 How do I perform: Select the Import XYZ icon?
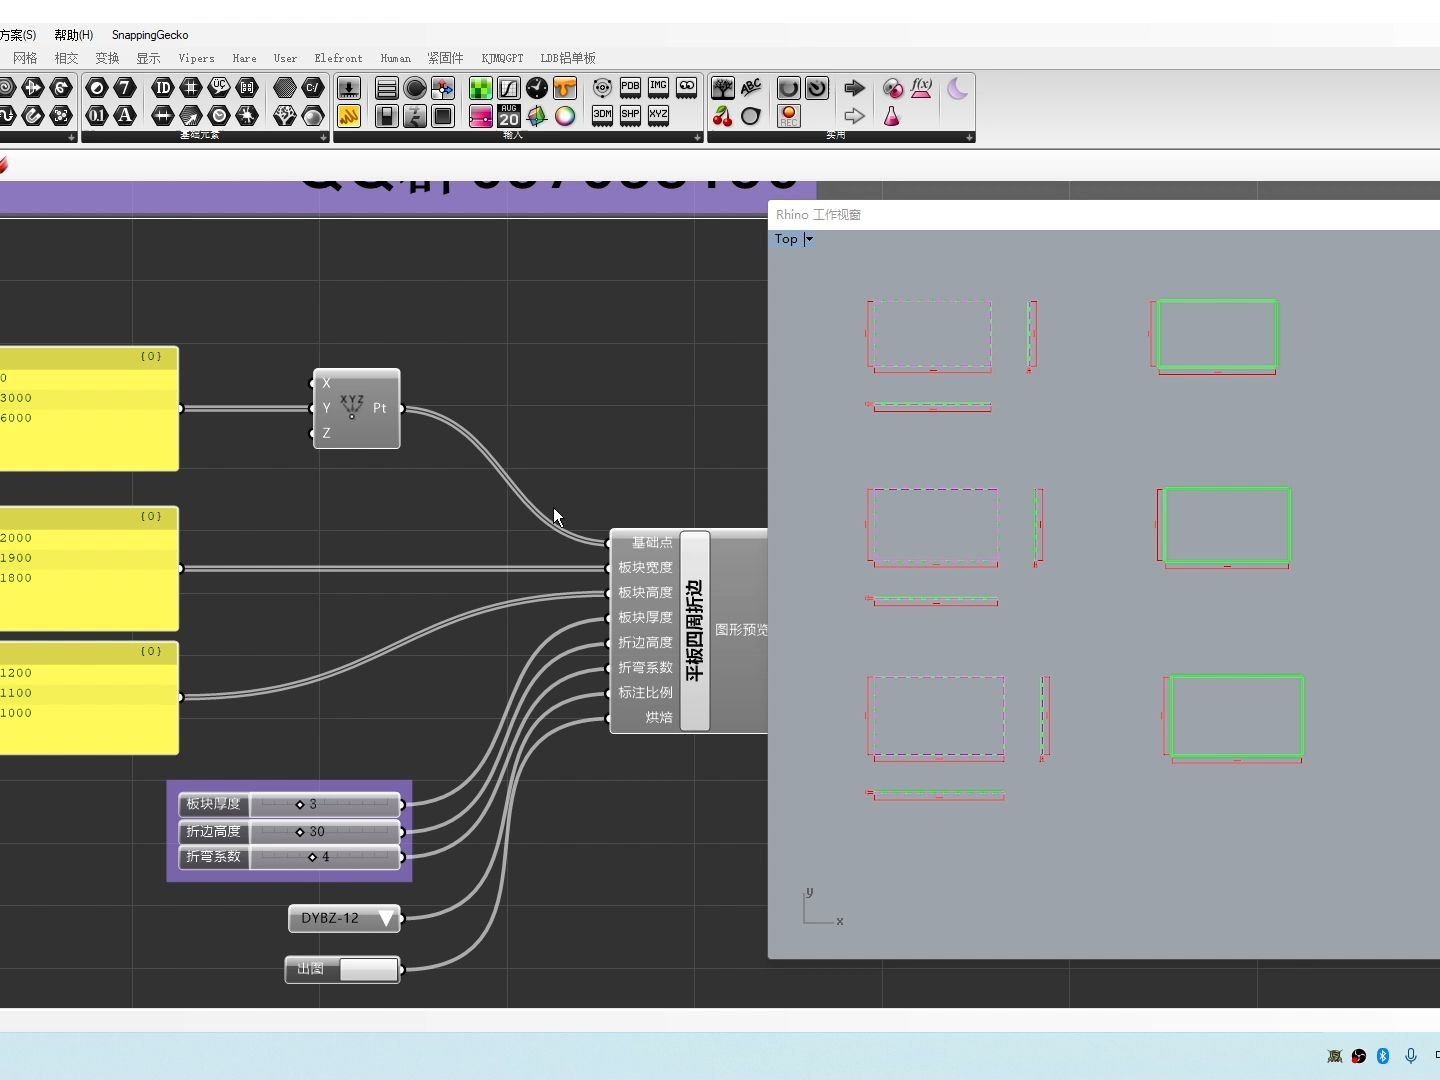658,116
